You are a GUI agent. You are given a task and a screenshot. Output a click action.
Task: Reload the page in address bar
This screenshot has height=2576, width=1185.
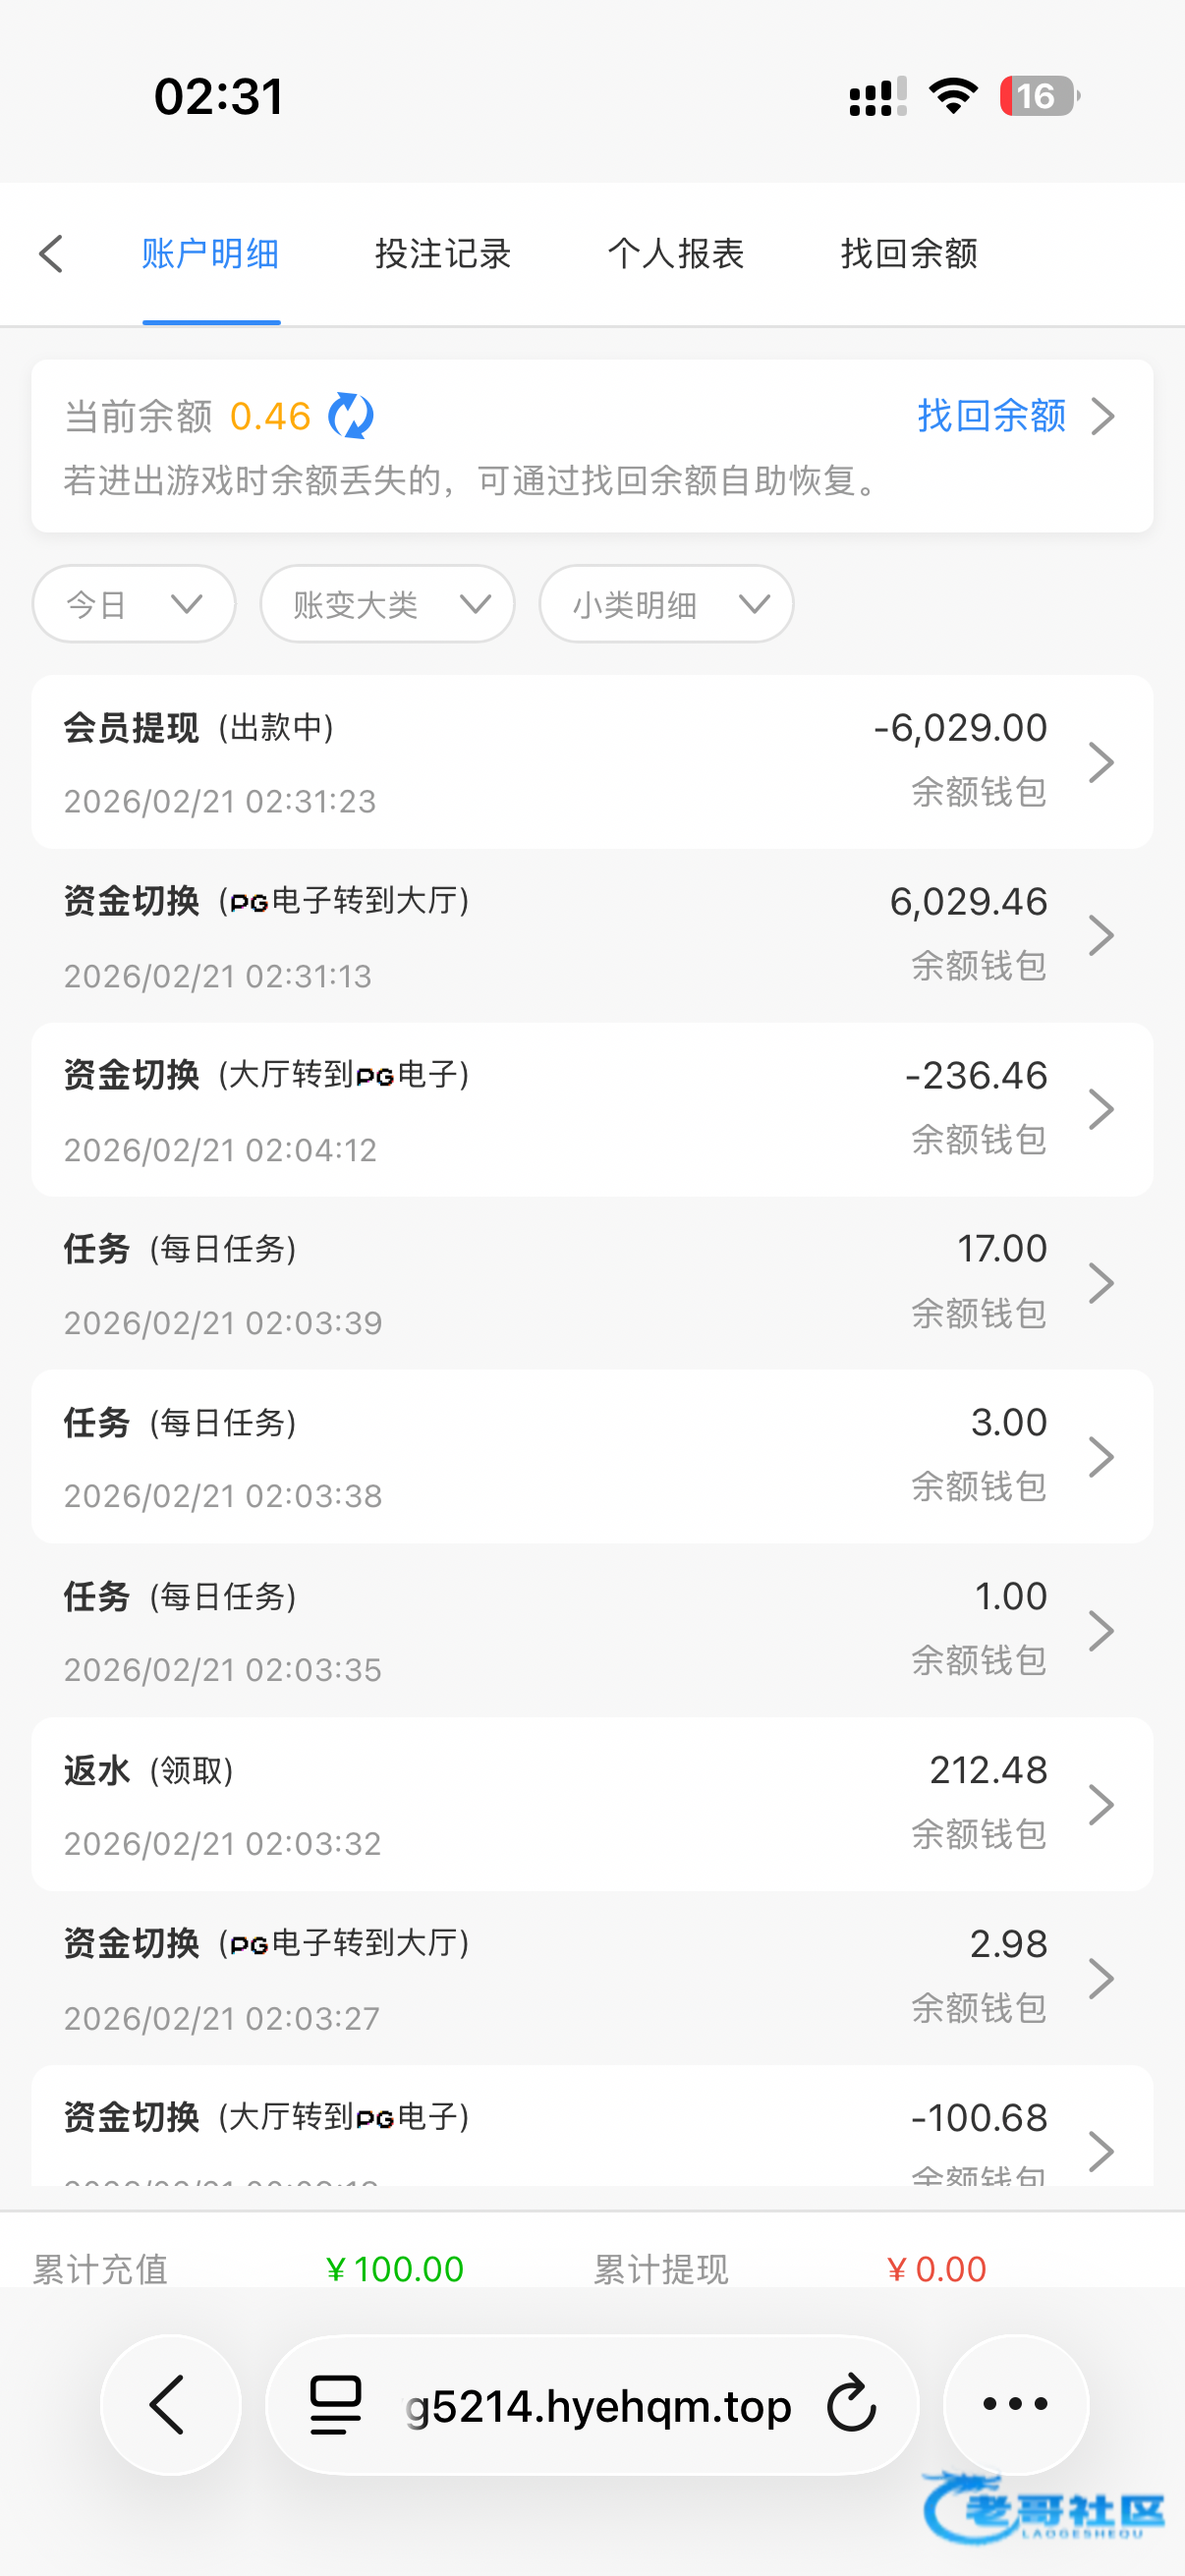point(852,2404)
